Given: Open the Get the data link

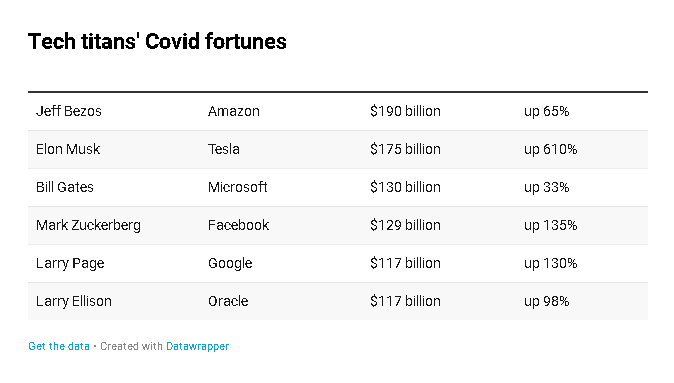Looking at the screenshot, I should click(59, 346).
